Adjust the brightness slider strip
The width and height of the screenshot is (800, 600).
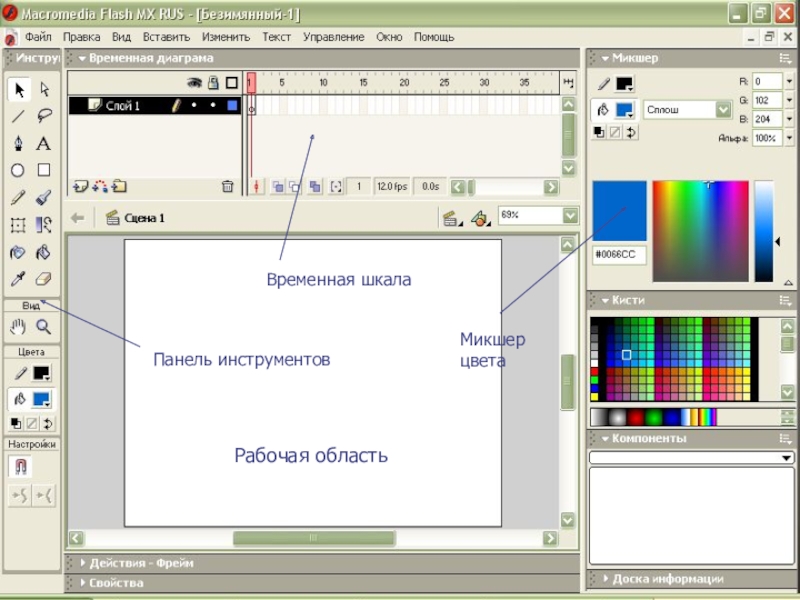[x=764, y=231]
